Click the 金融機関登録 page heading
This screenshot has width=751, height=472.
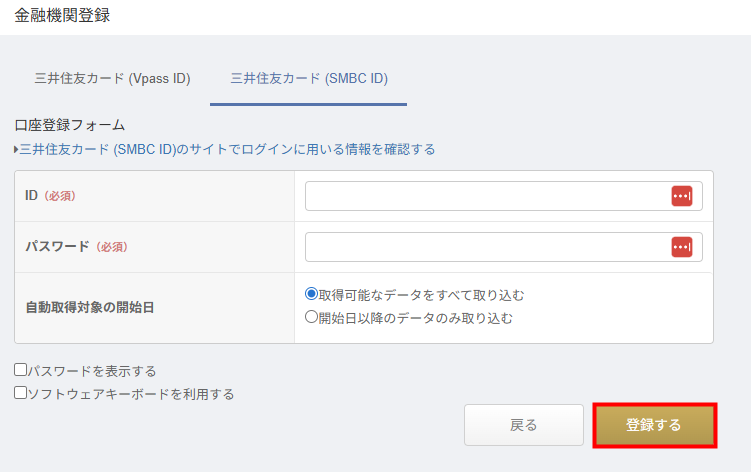click(x=62, y=15)
